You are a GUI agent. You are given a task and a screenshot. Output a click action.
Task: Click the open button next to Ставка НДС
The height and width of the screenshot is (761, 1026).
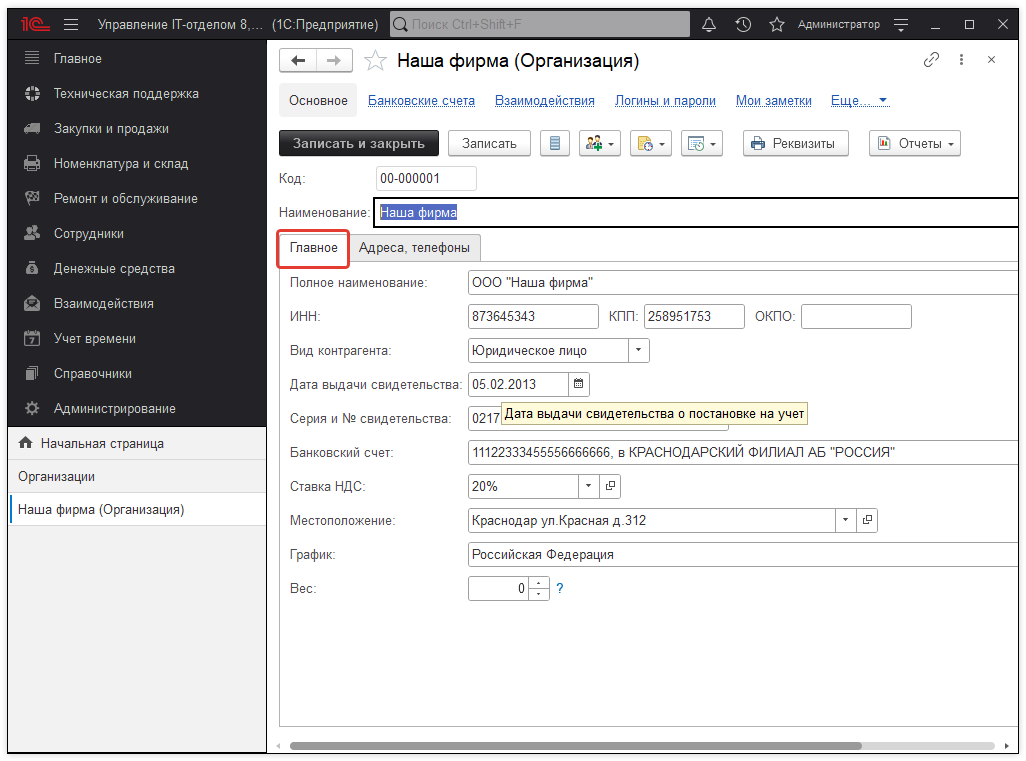[x=611, y=486]
